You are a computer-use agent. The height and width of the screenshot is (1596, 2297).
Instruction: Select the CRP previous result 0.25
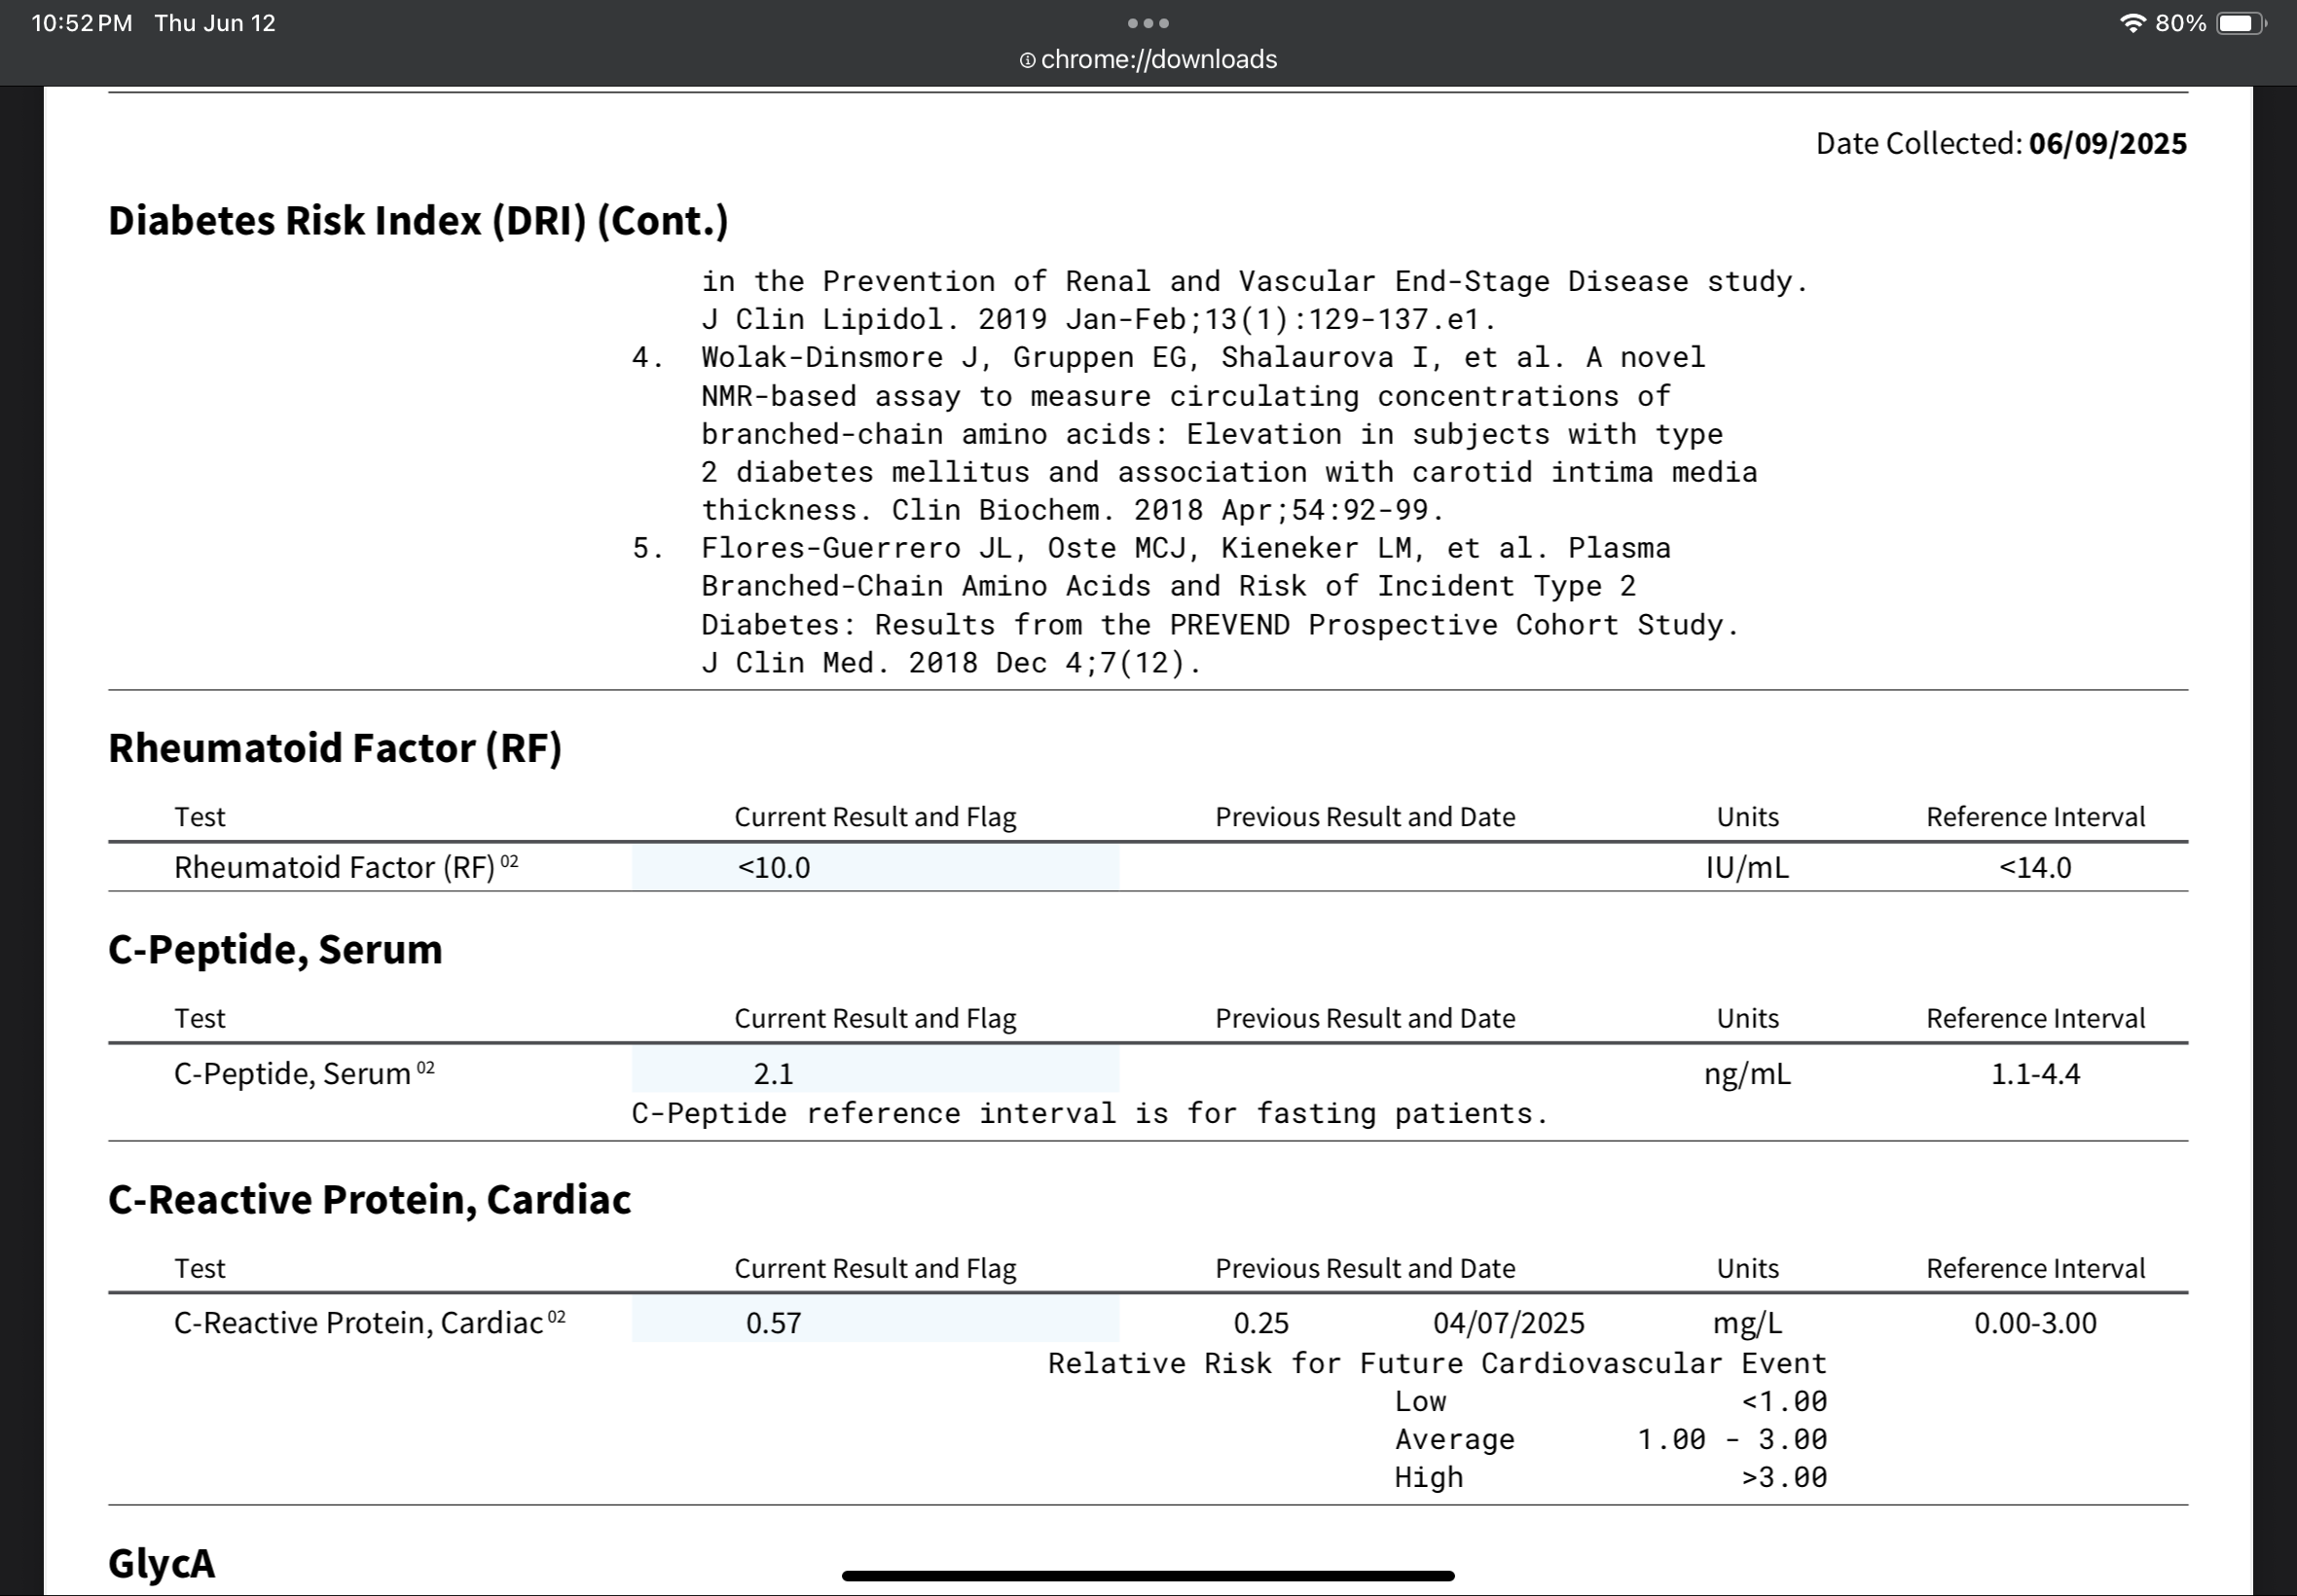pos(1261,1323)
